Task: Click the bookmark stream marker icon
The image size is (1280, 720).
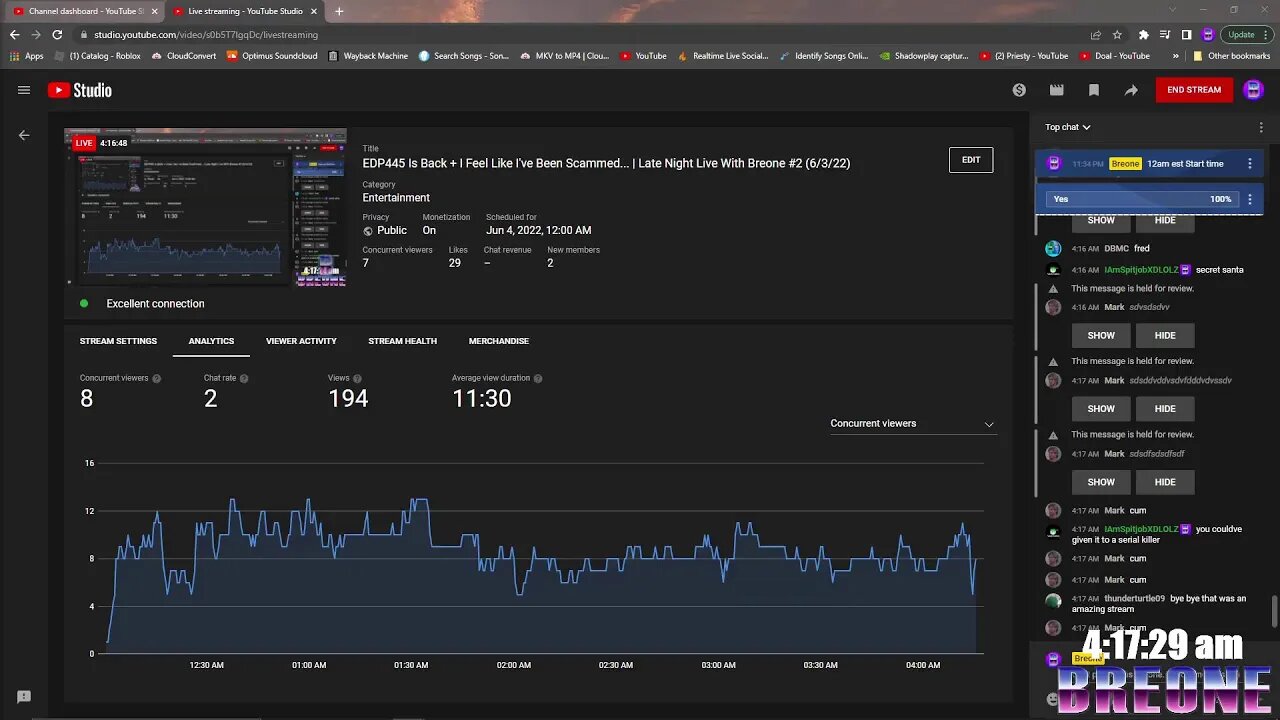Action: [1094, 90]
